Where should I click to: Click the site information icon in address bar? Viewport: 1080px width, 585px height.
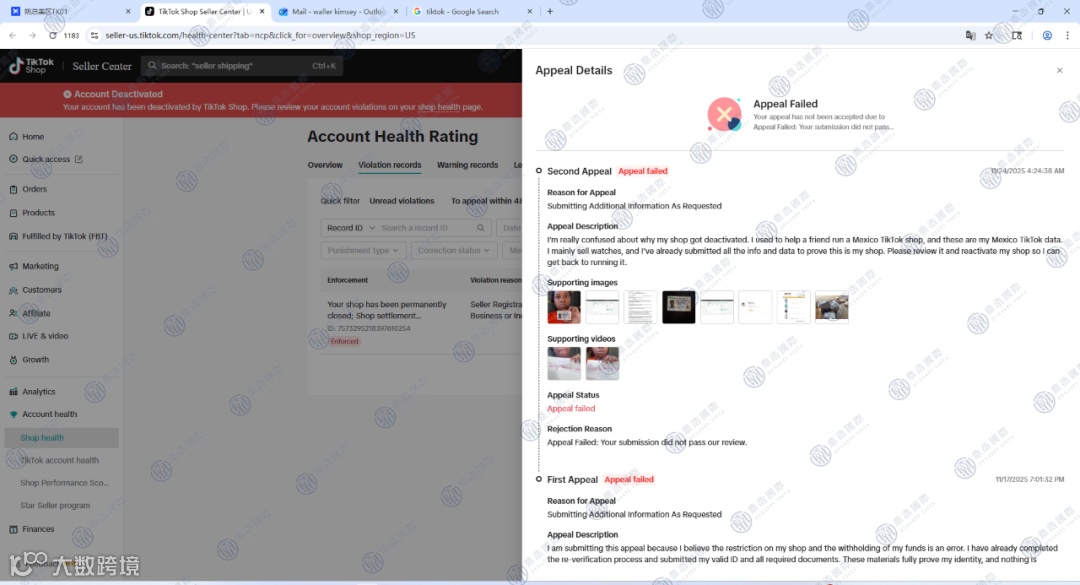tap(94, 35)
